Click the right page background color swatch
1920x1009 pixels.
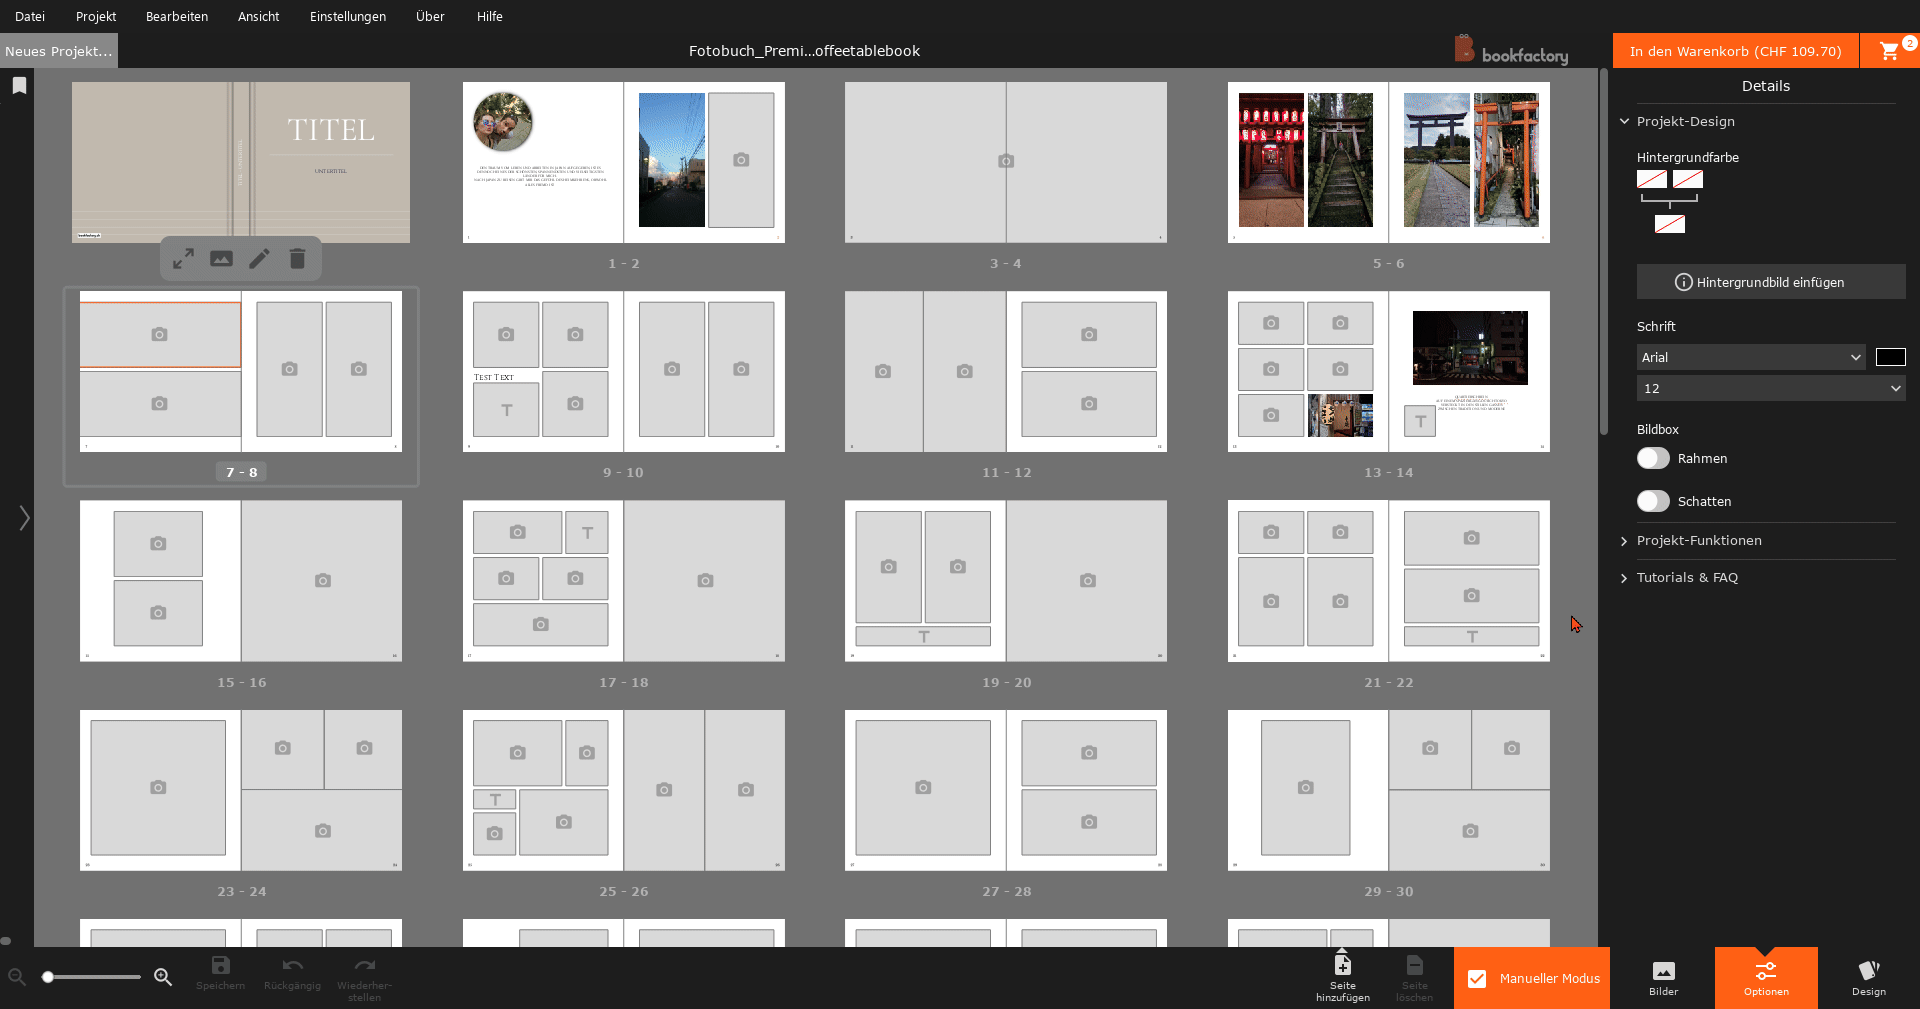point(1688,179)
